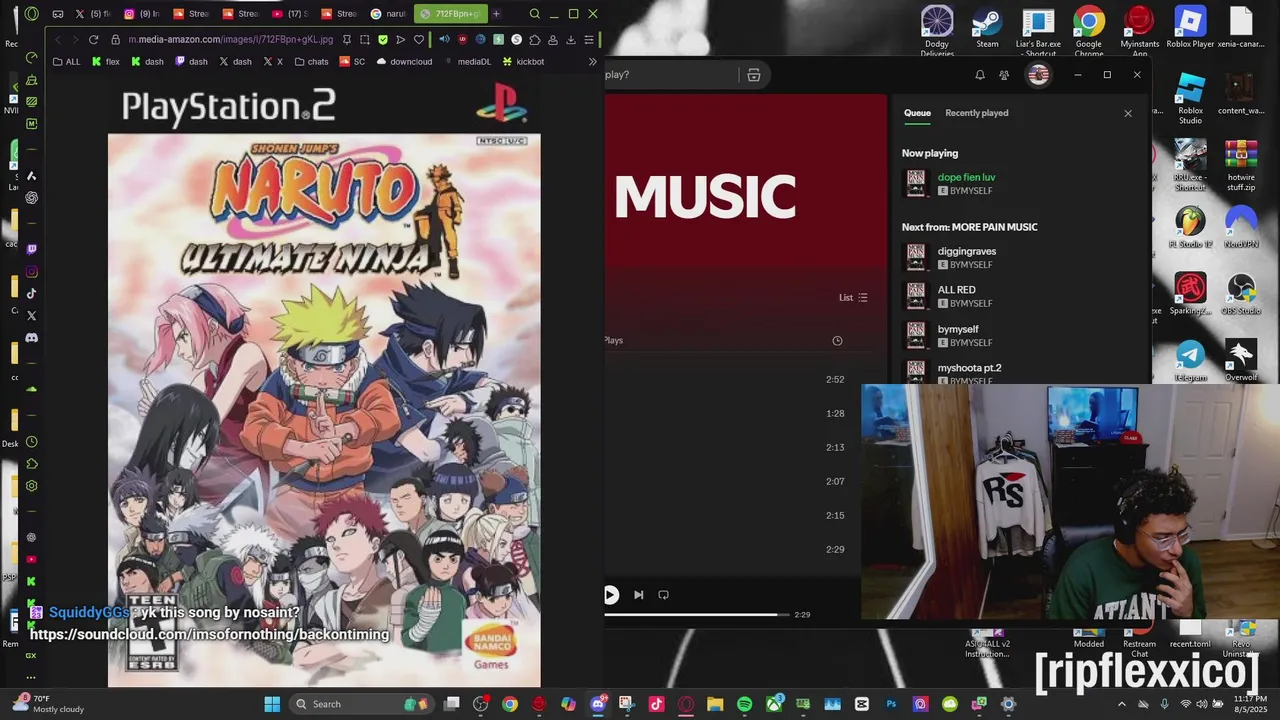Open sidebar settings gear in Opera GX
The height and width of the screenshot is (720, 1280).
32,486
